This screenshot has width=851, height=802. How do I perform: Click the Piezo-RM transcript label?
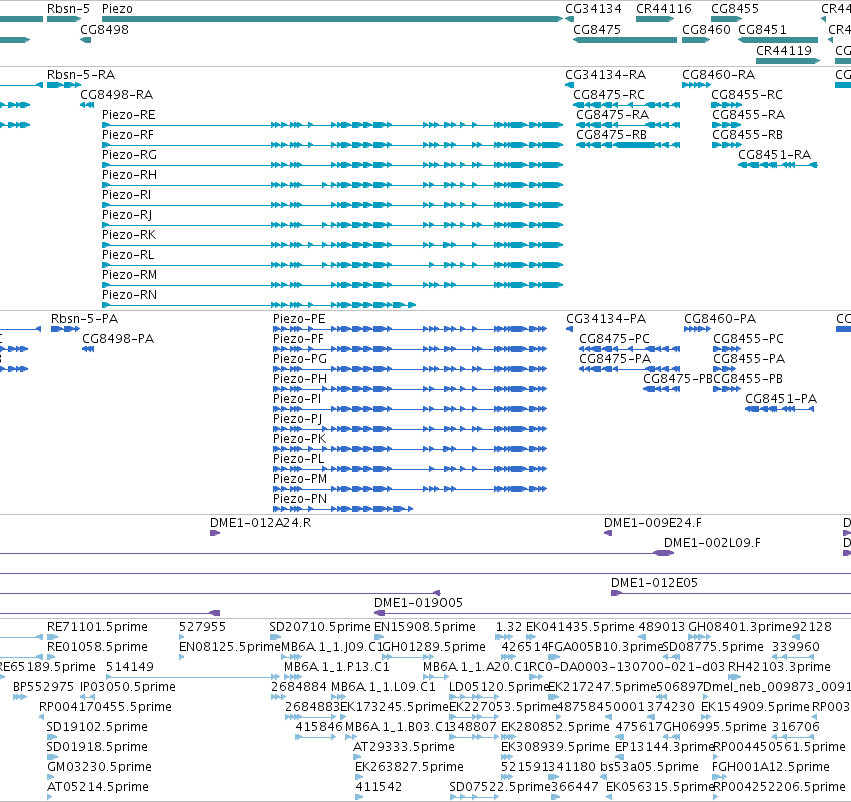point(129,276)
